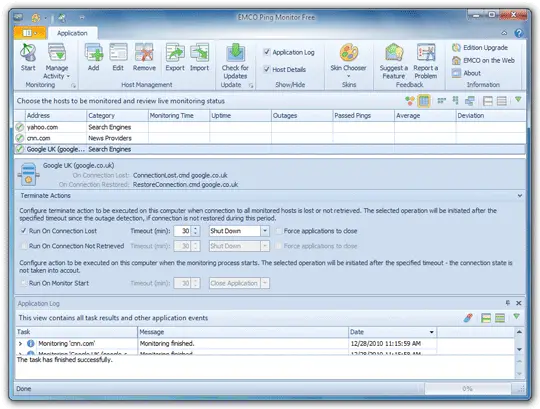Toggle the check mark for Google UK
Screen dimensions: 540x409
20,149
